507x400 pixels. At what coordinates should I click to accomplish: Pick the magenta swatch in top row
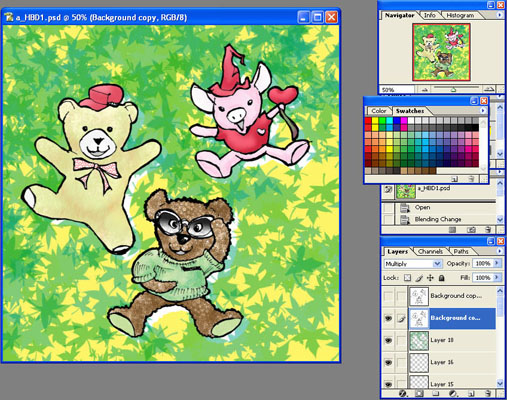[404, 121]
